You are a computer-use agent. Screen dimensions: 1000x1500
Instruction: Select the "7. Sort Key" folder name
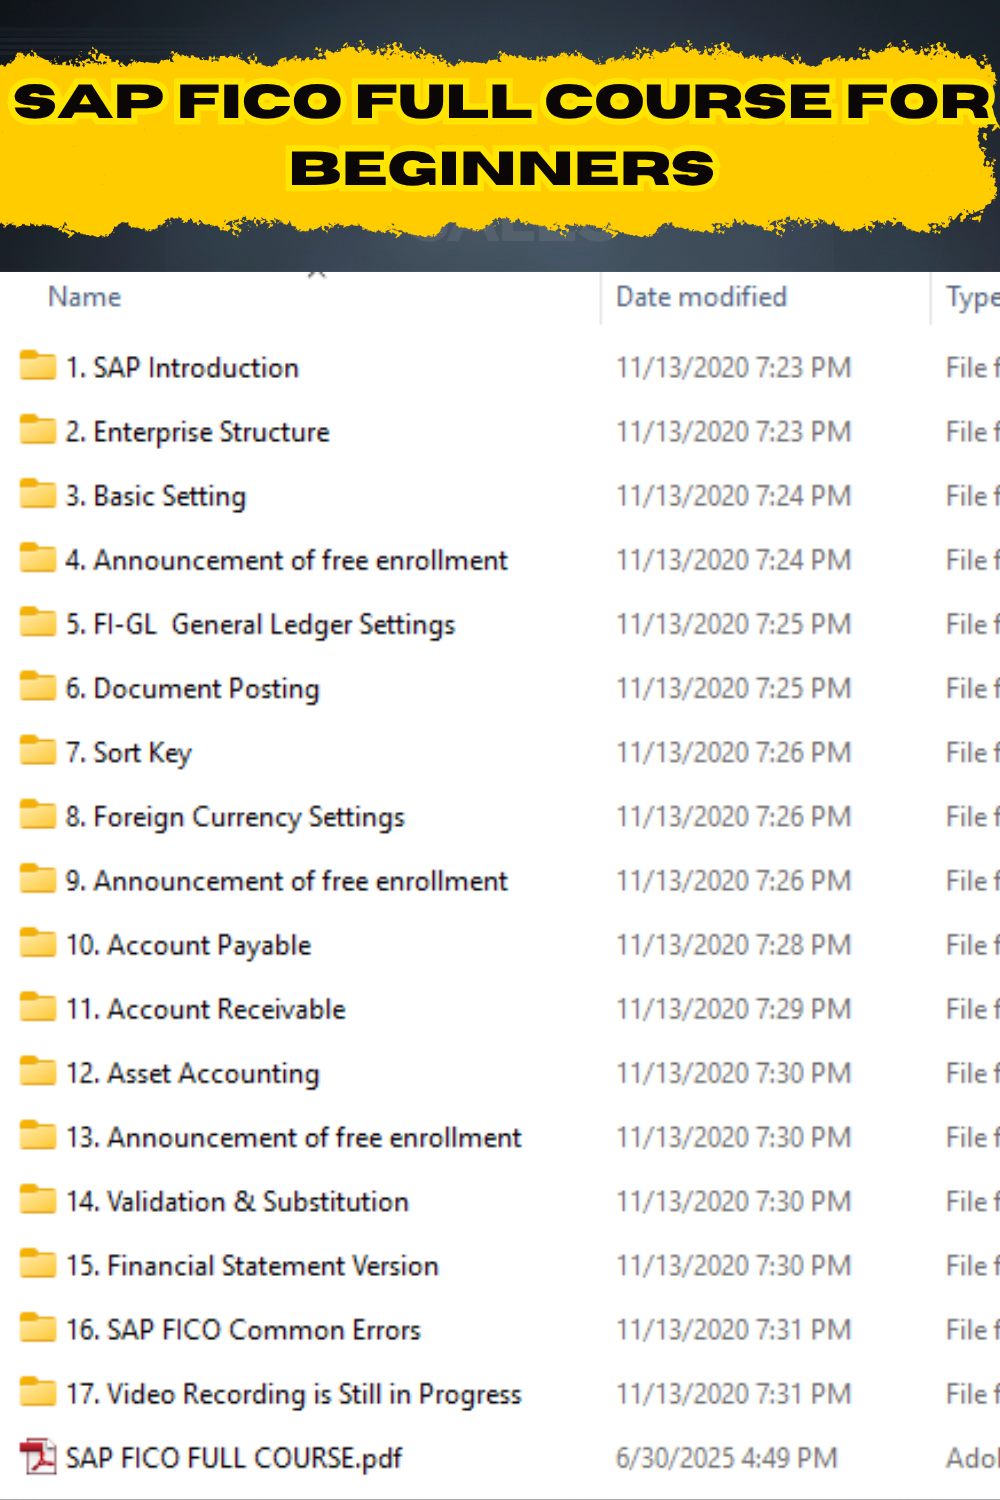pyautogui.click(x=129, y=753)
